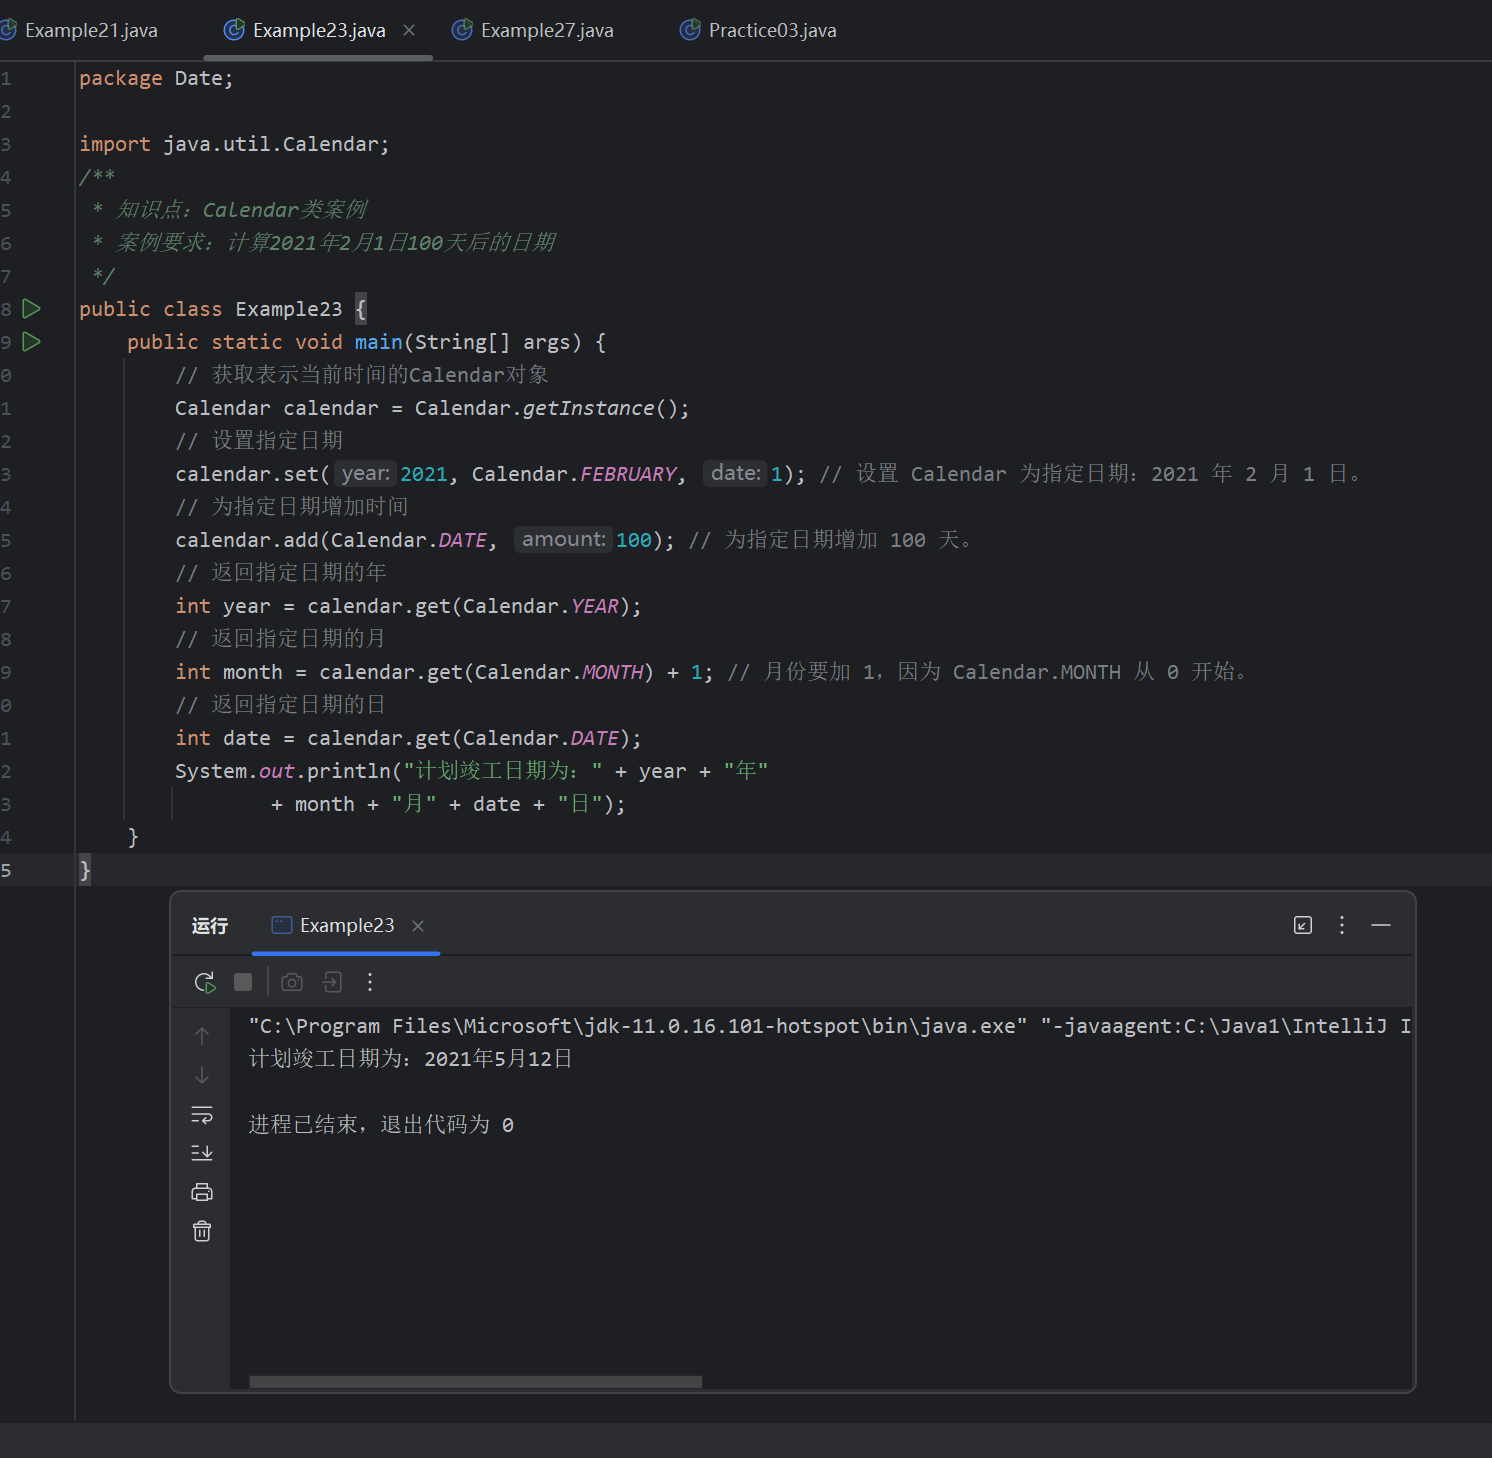The image size is (1492, 1458).
Task: Switch to the Example27.java tab
Action: 546,30
